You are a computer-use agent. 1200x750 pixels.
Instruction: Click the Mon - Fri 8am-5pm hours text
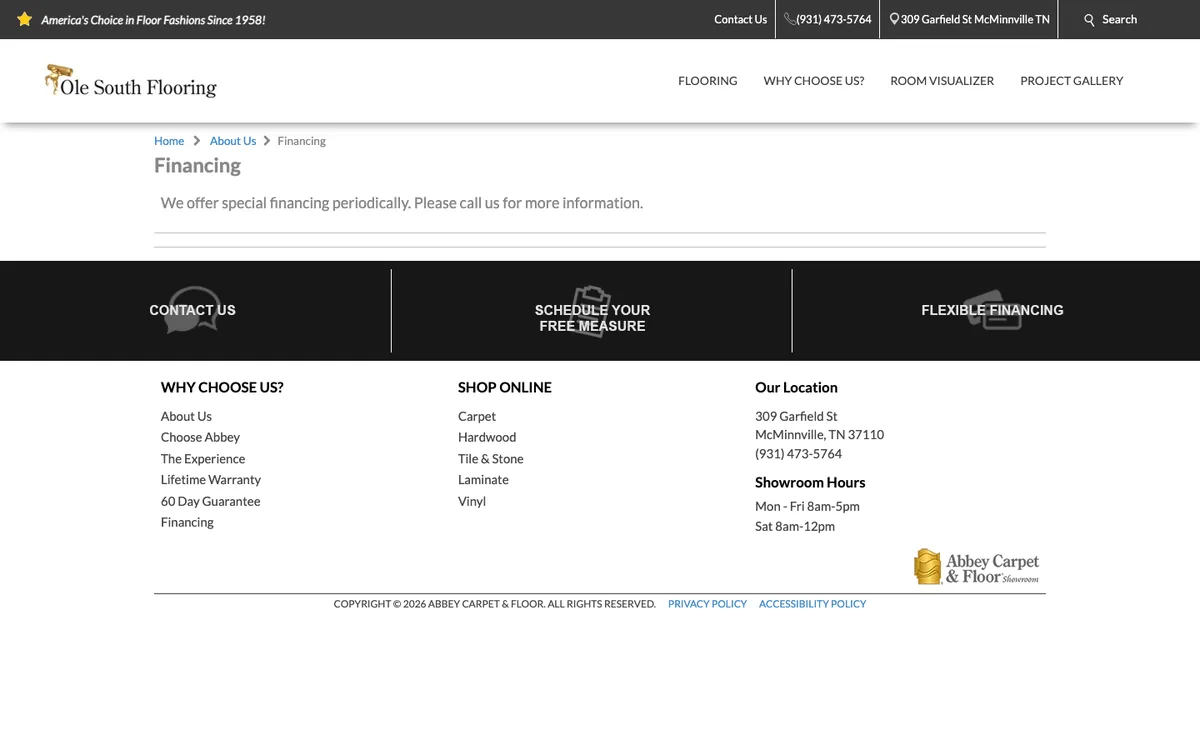[x=807, y=506]
